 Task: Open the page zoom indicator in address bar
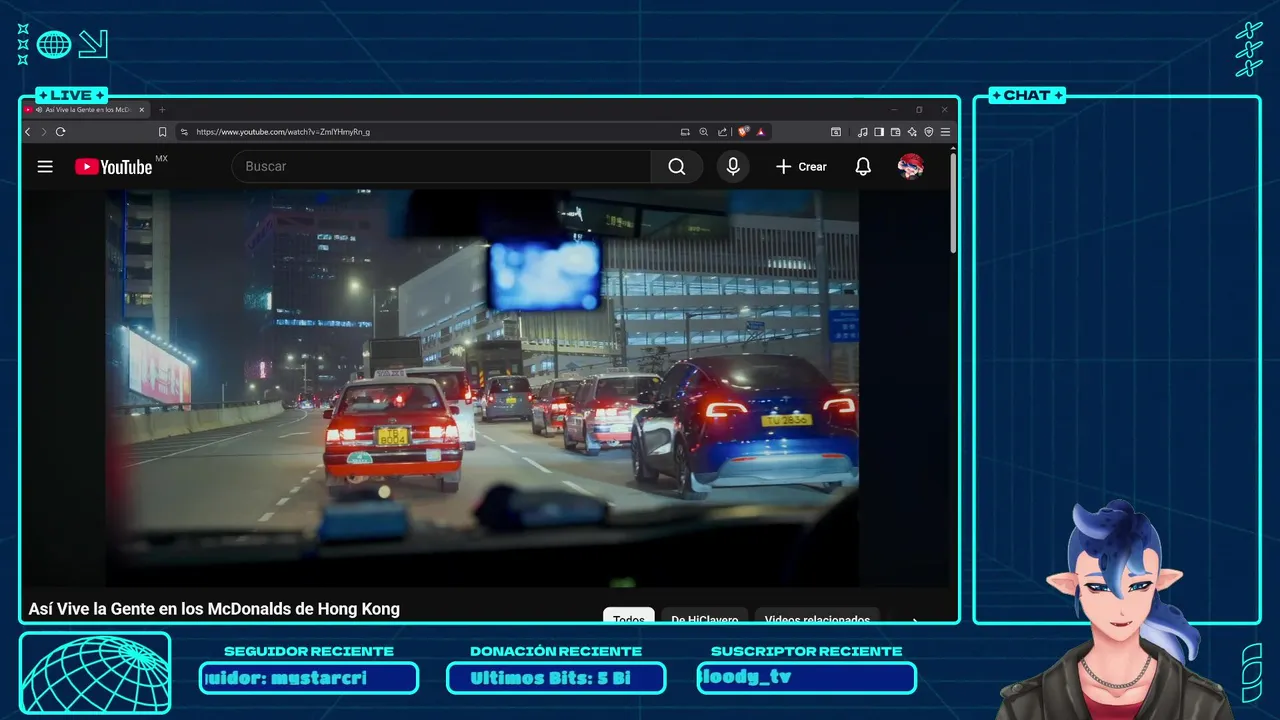704,132
